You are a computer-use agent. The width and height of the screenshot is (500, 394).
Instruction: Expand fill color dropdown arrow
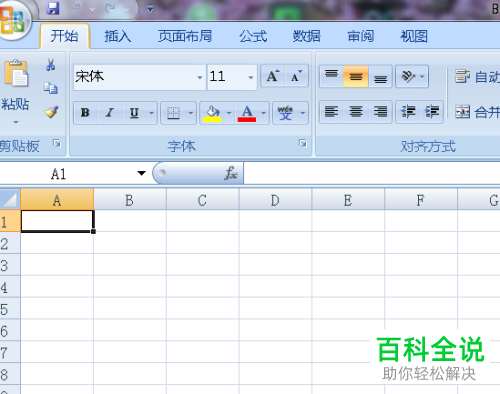229,113
